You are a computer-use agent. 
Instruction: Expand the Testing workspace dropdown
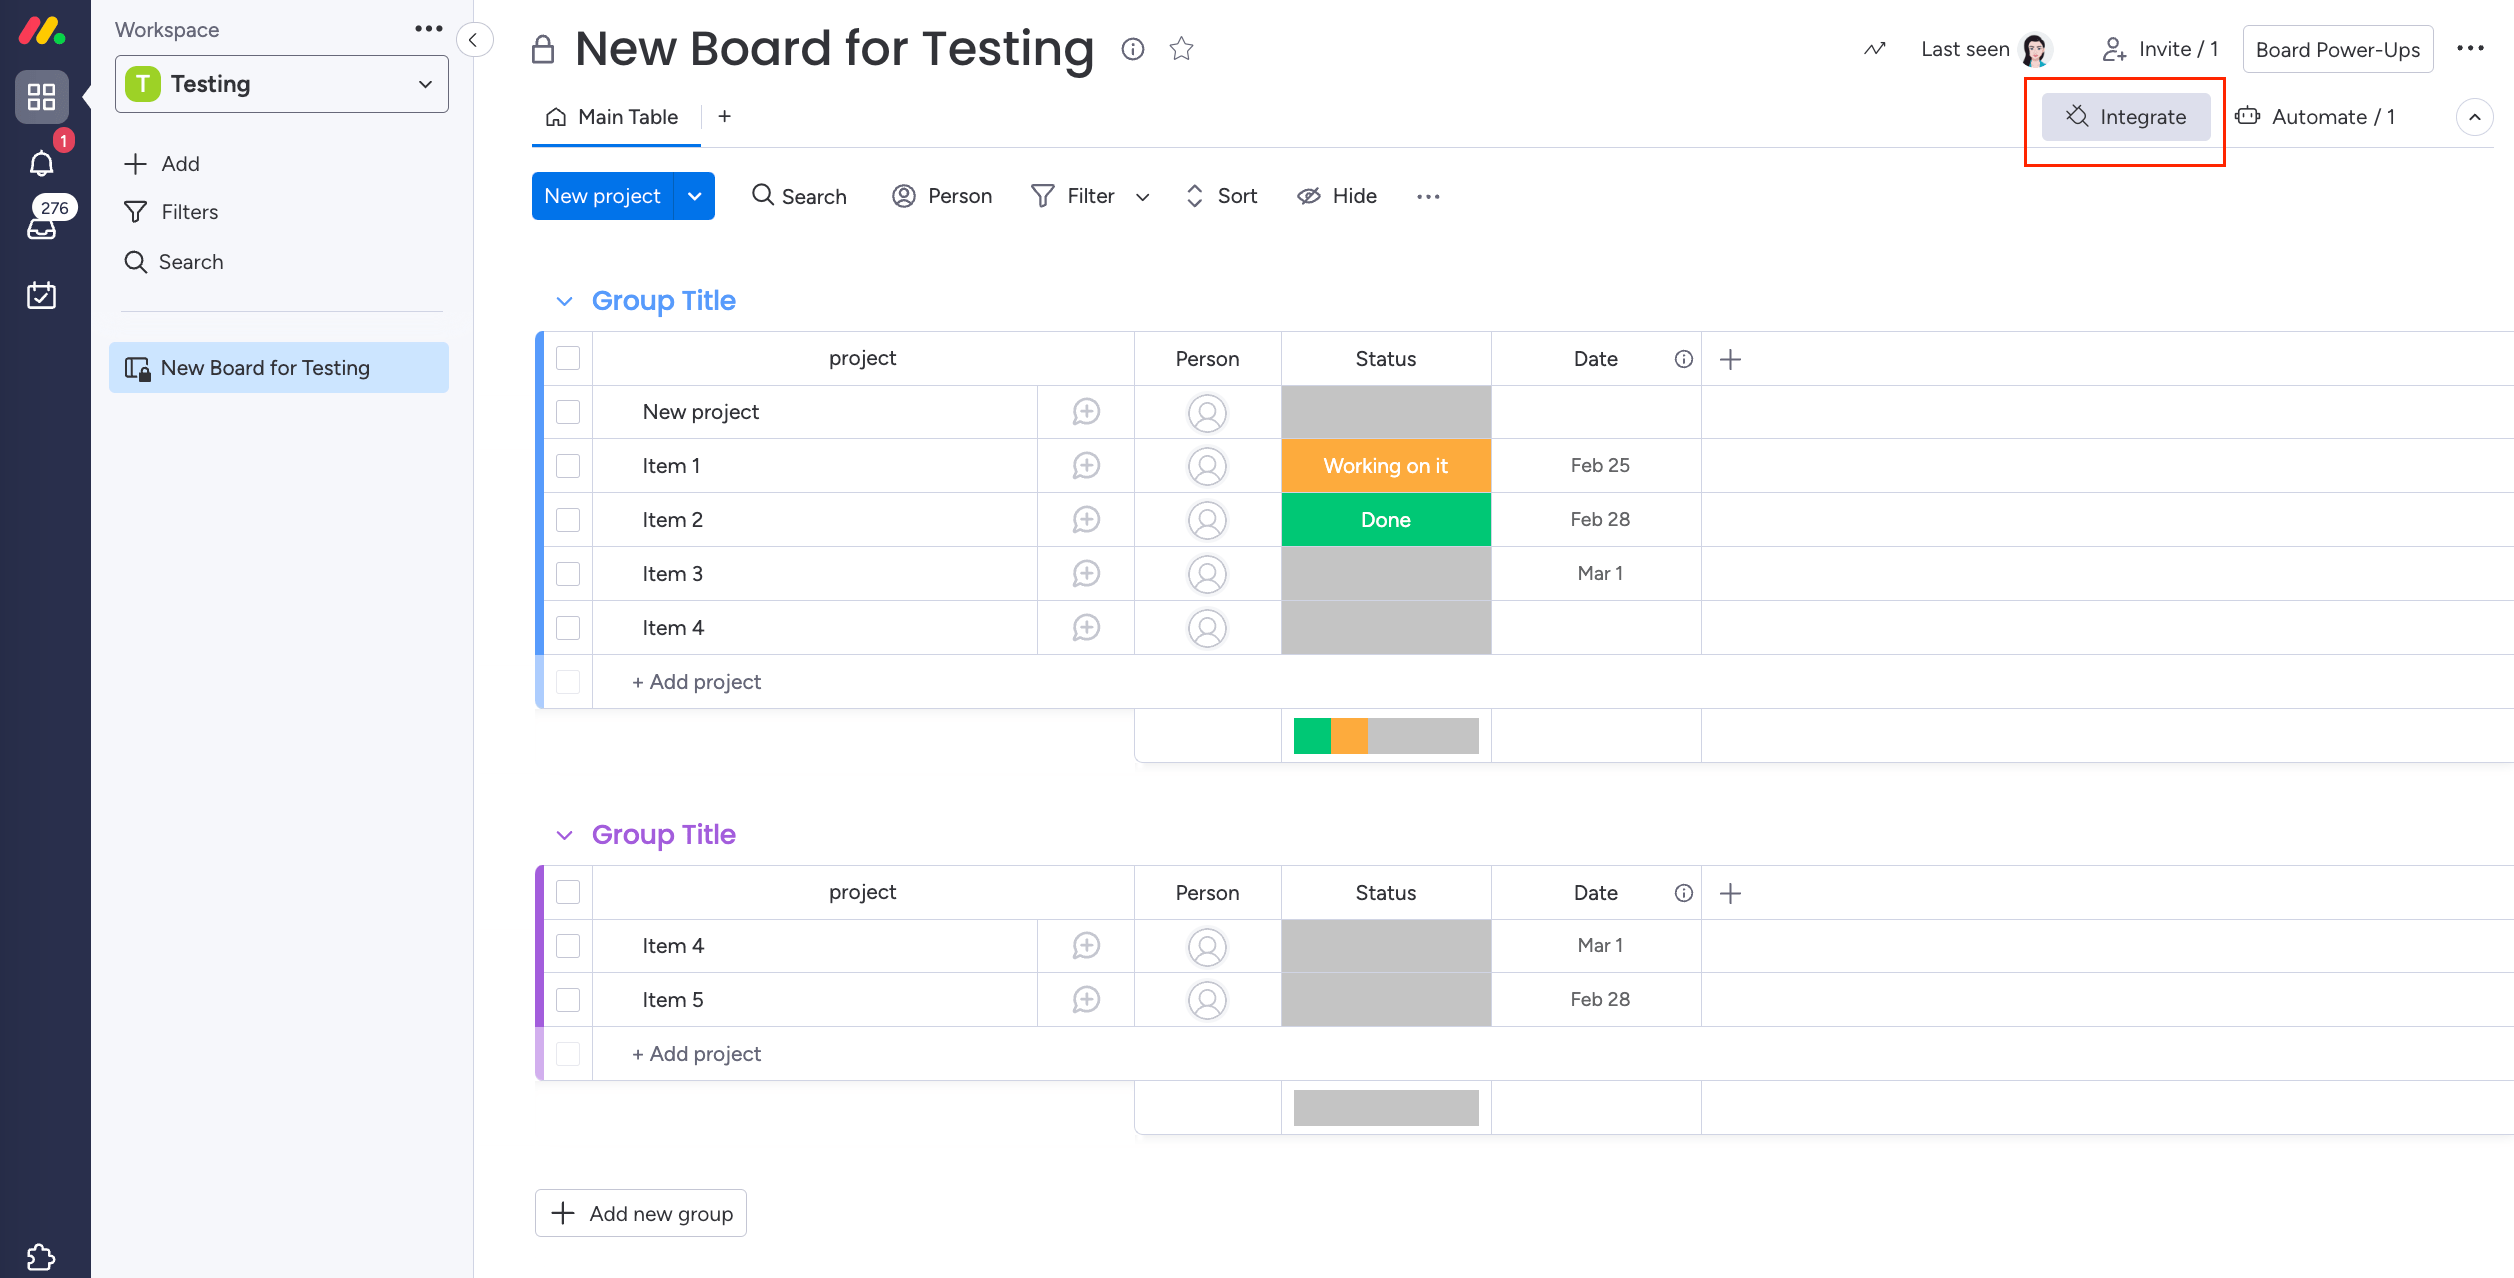[x=425, y=84]
